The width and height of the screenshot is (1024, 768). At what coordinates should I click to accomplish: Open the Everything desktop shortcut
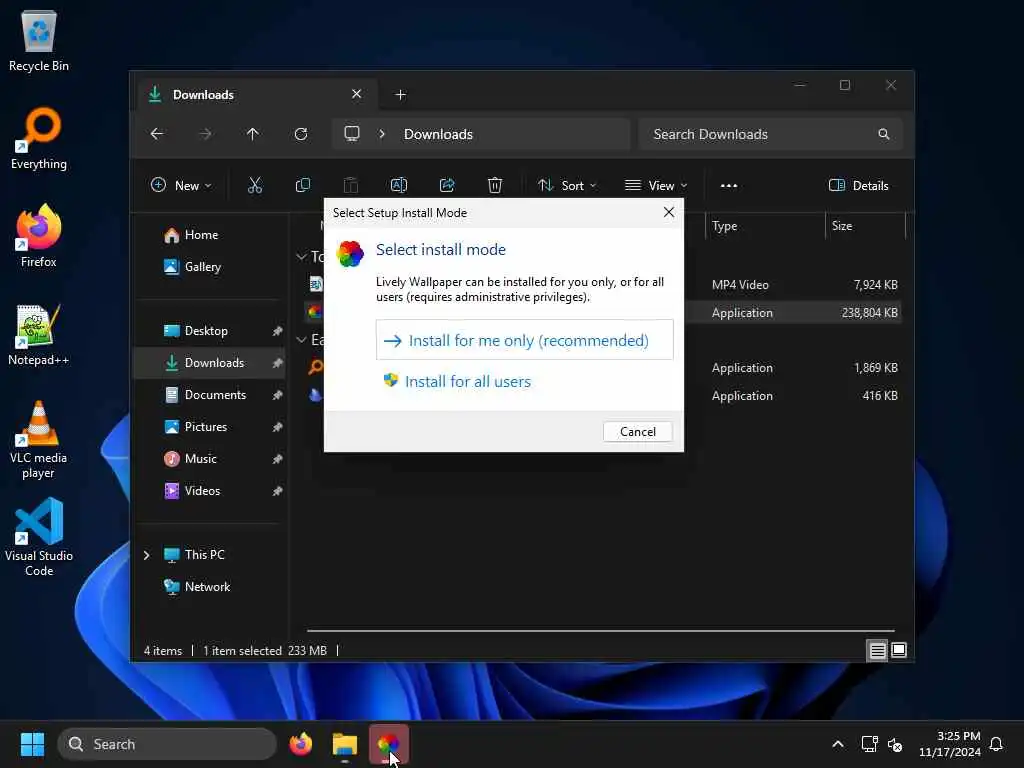[x=39, y=139]
